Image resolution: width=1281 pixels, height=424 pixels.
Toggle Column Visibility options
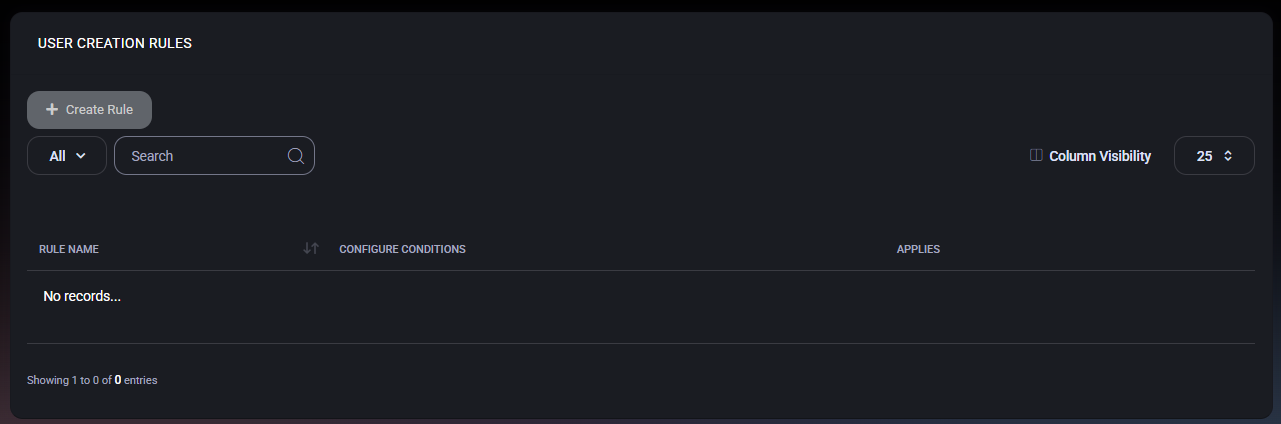tap(1099, 156)
